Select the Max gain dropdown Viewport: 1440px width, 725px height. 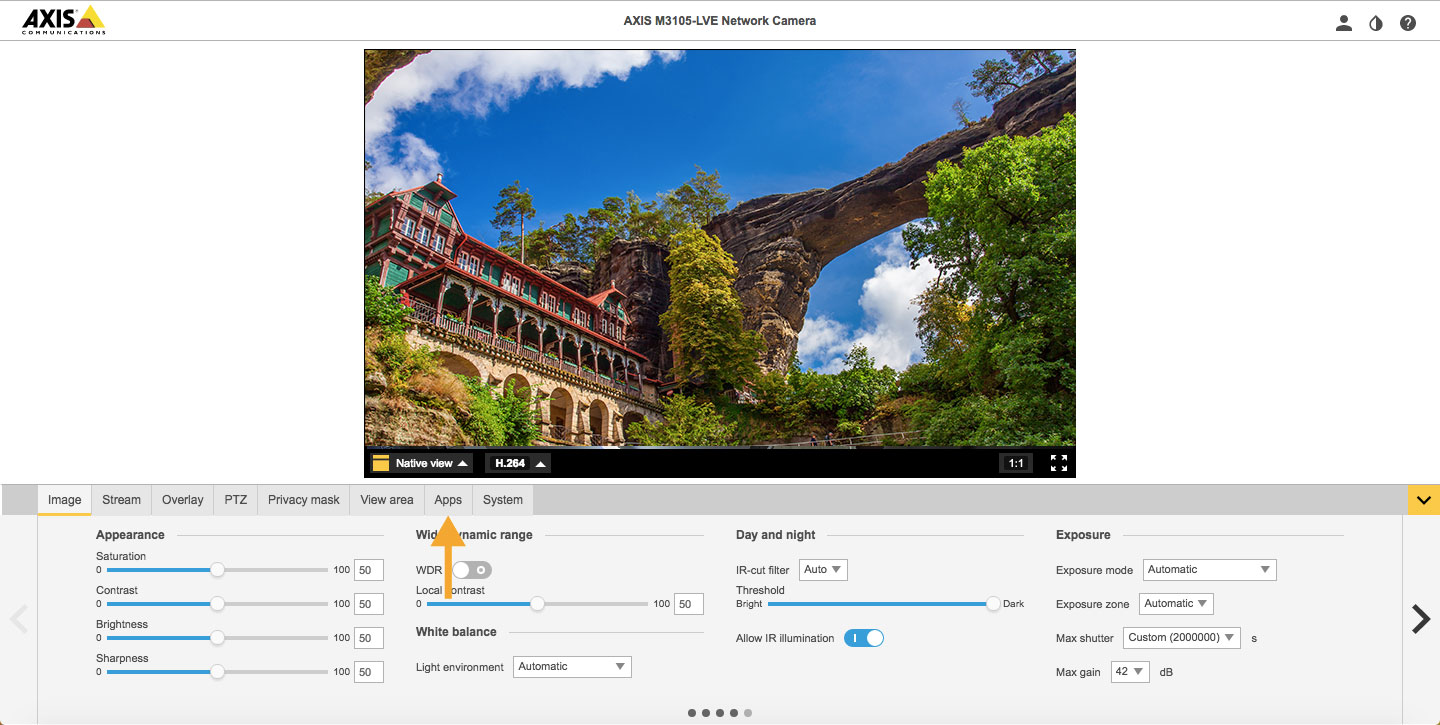(x=1130, y=672)
